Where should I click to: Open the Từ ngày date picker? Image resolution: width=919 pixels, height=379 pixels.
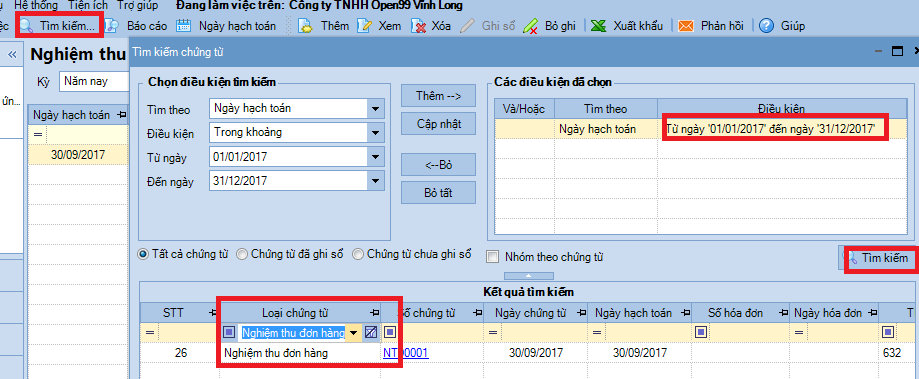tap(375, 157)
